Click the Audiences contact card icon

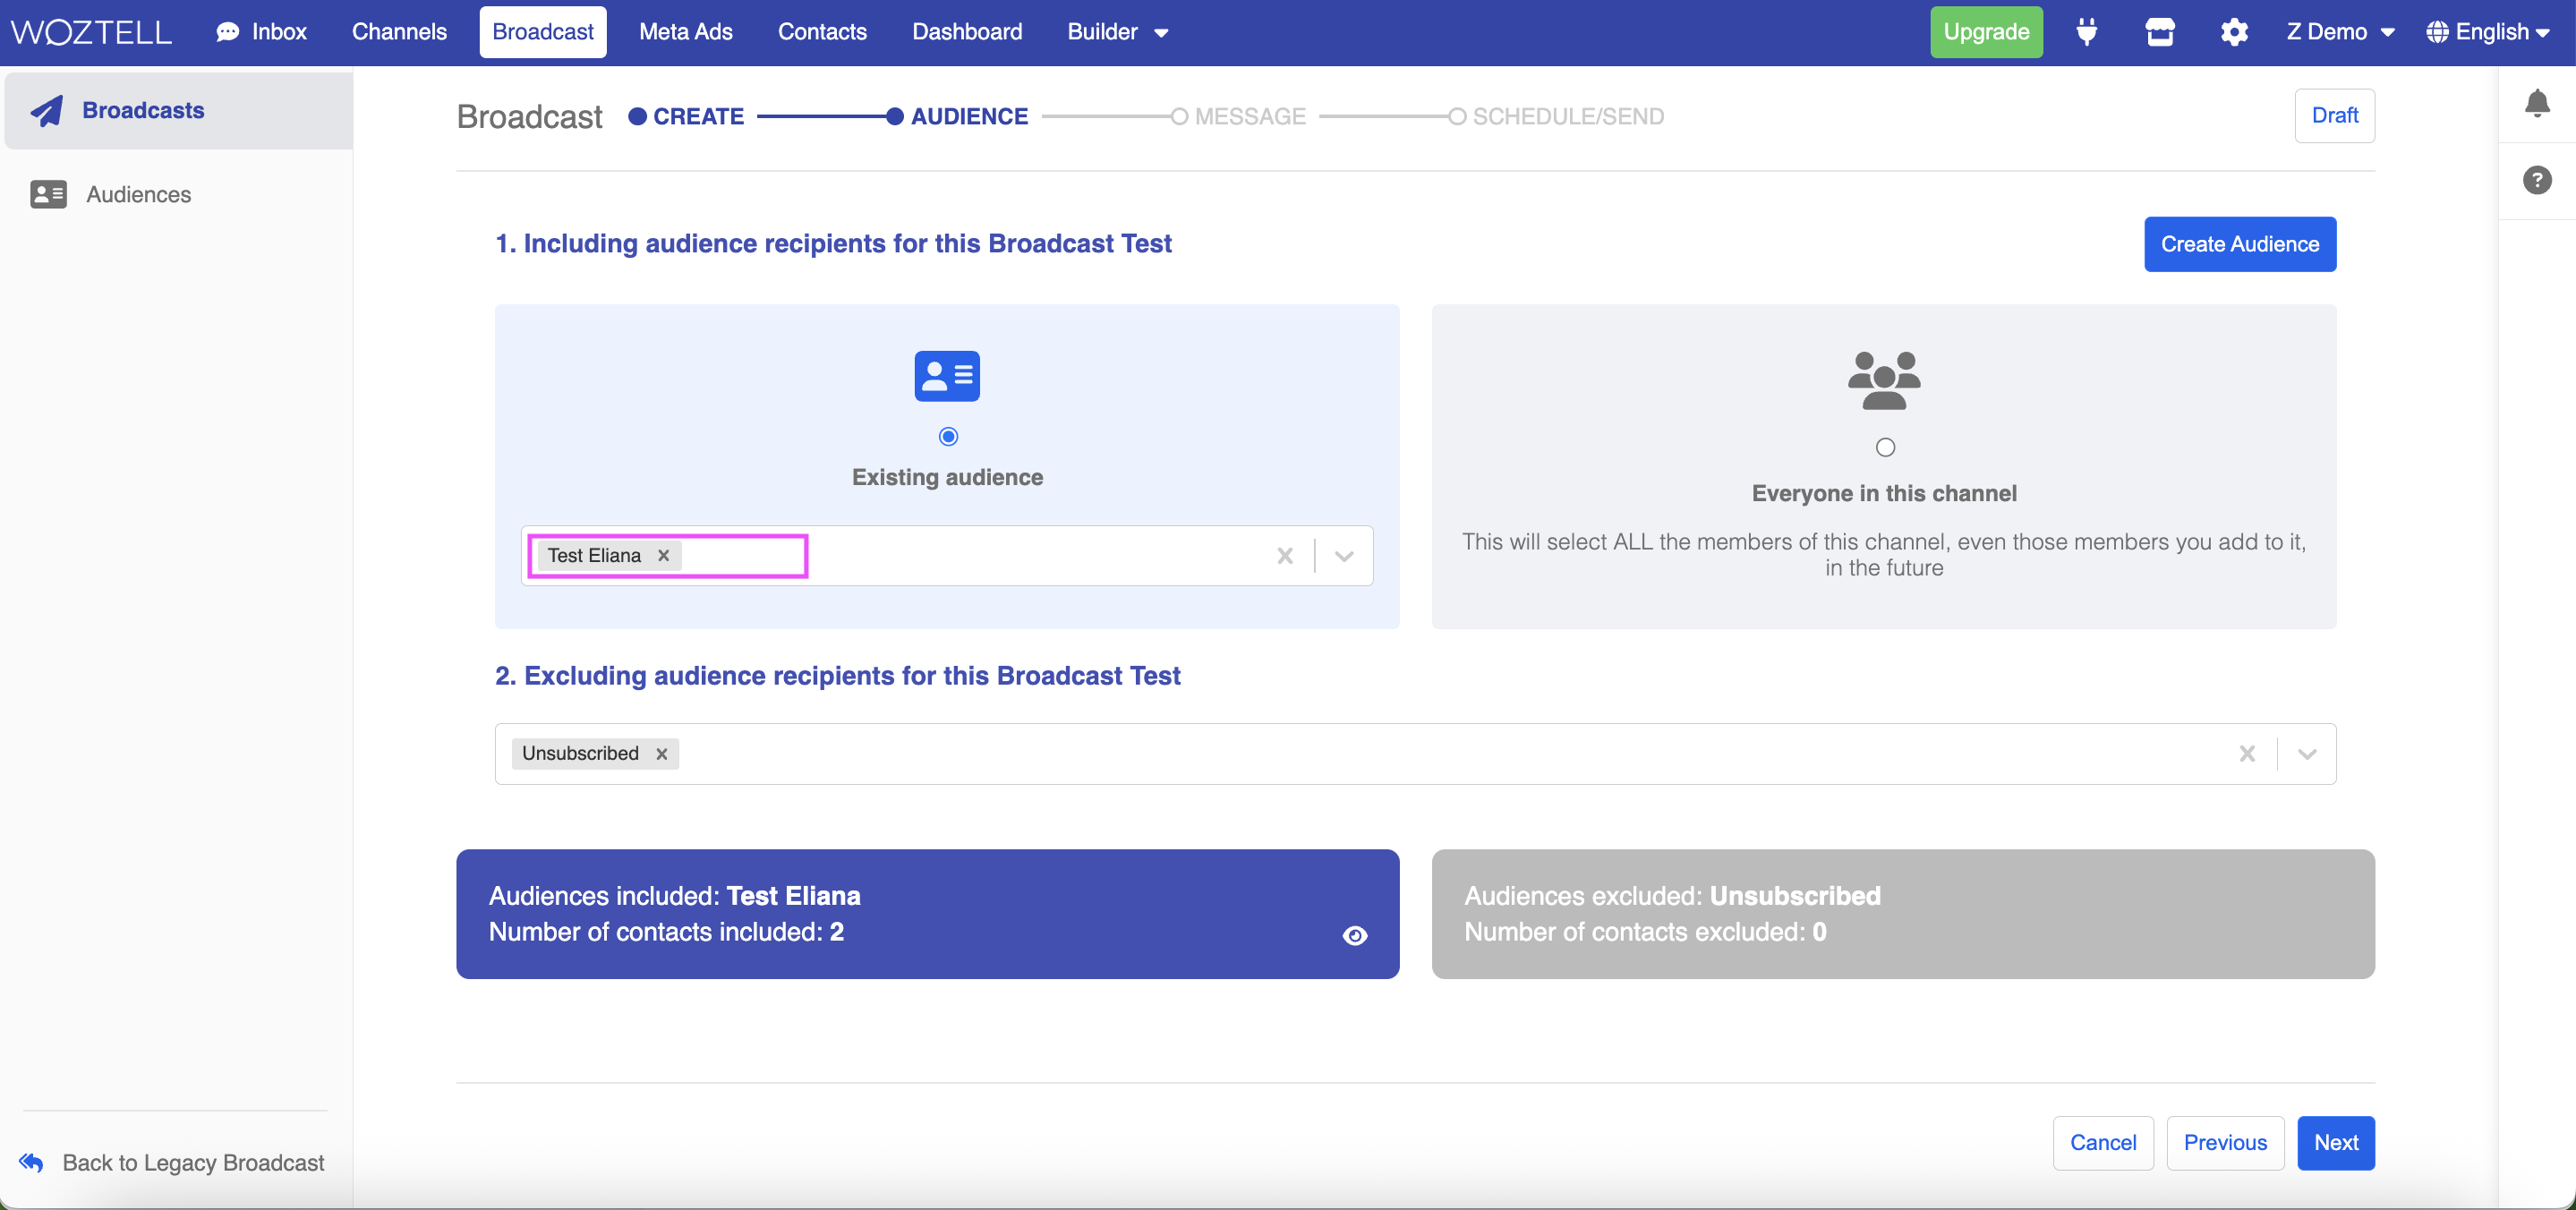click(x=48, y=194)
